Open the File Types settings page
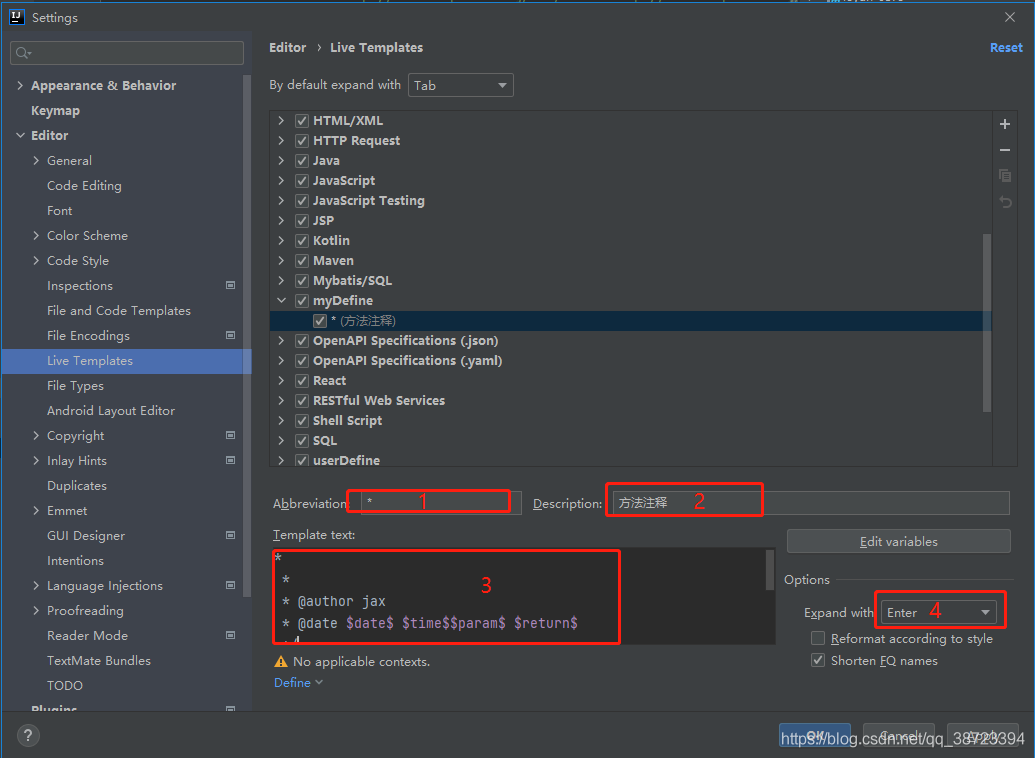 pyautogui.click(x=75, y=386)
